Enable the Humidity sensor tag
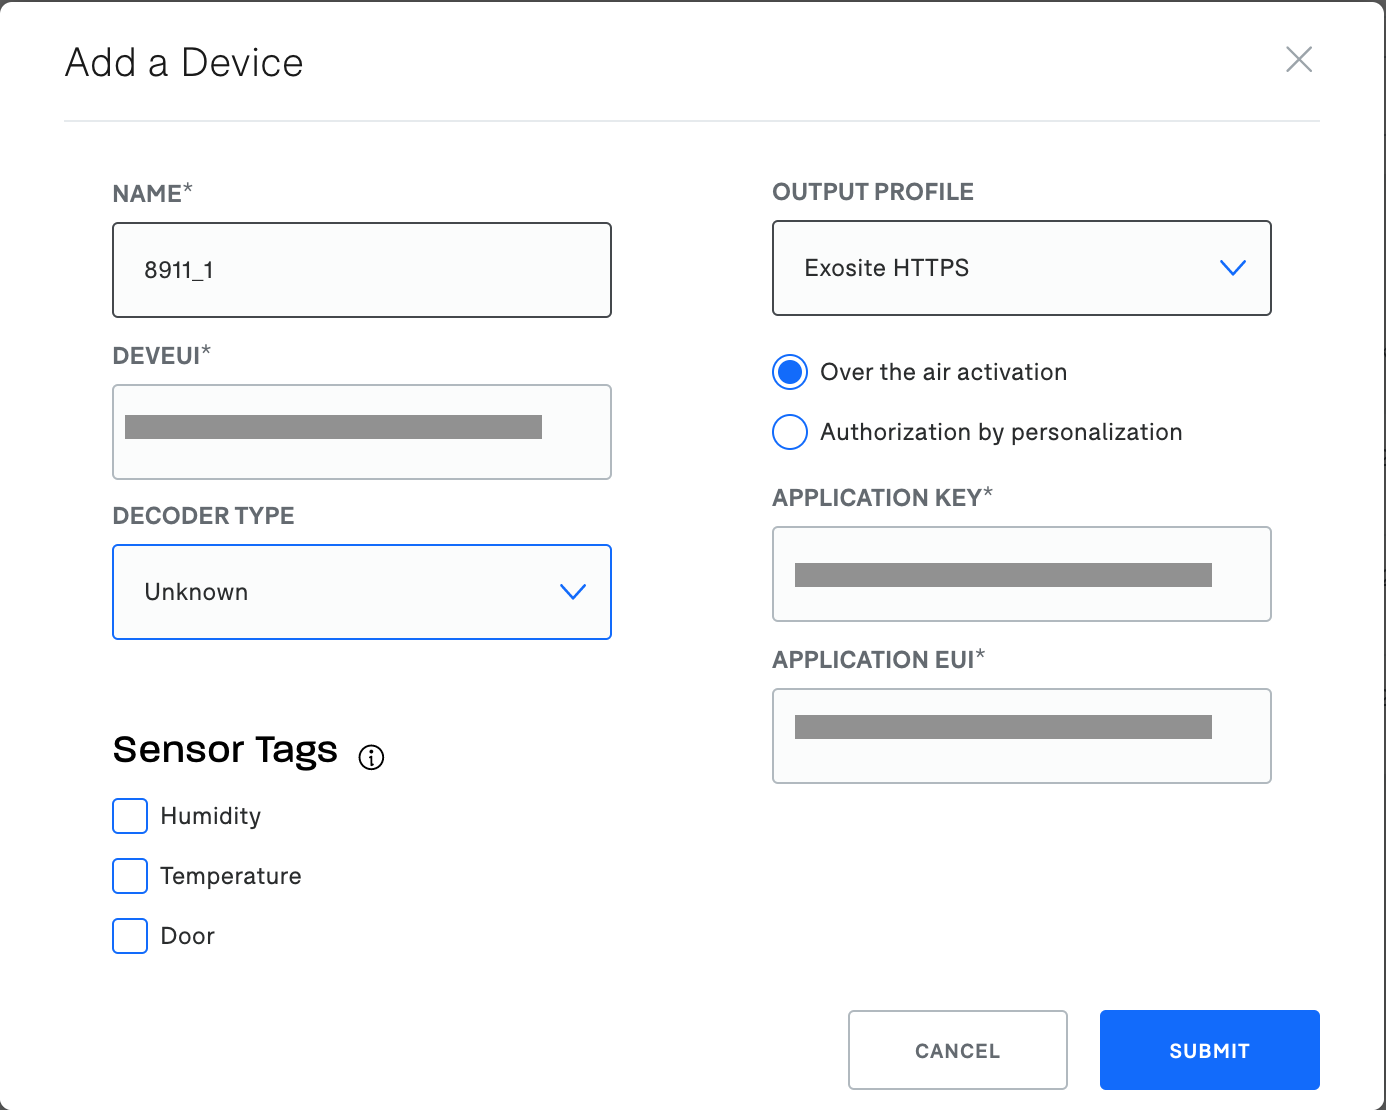This screenshot has height=1110, width=1386. (129, 816)
